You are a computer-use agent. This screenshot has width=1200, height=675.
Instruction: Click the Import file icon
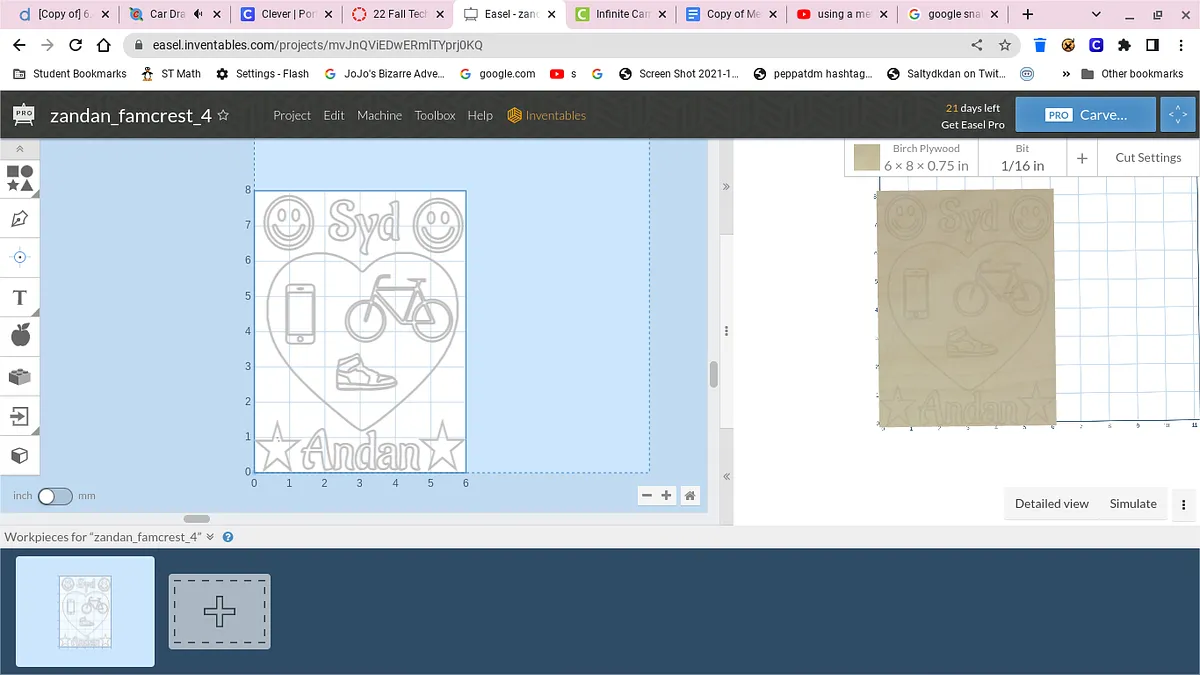pyautogui.click(x=19, y=416)
